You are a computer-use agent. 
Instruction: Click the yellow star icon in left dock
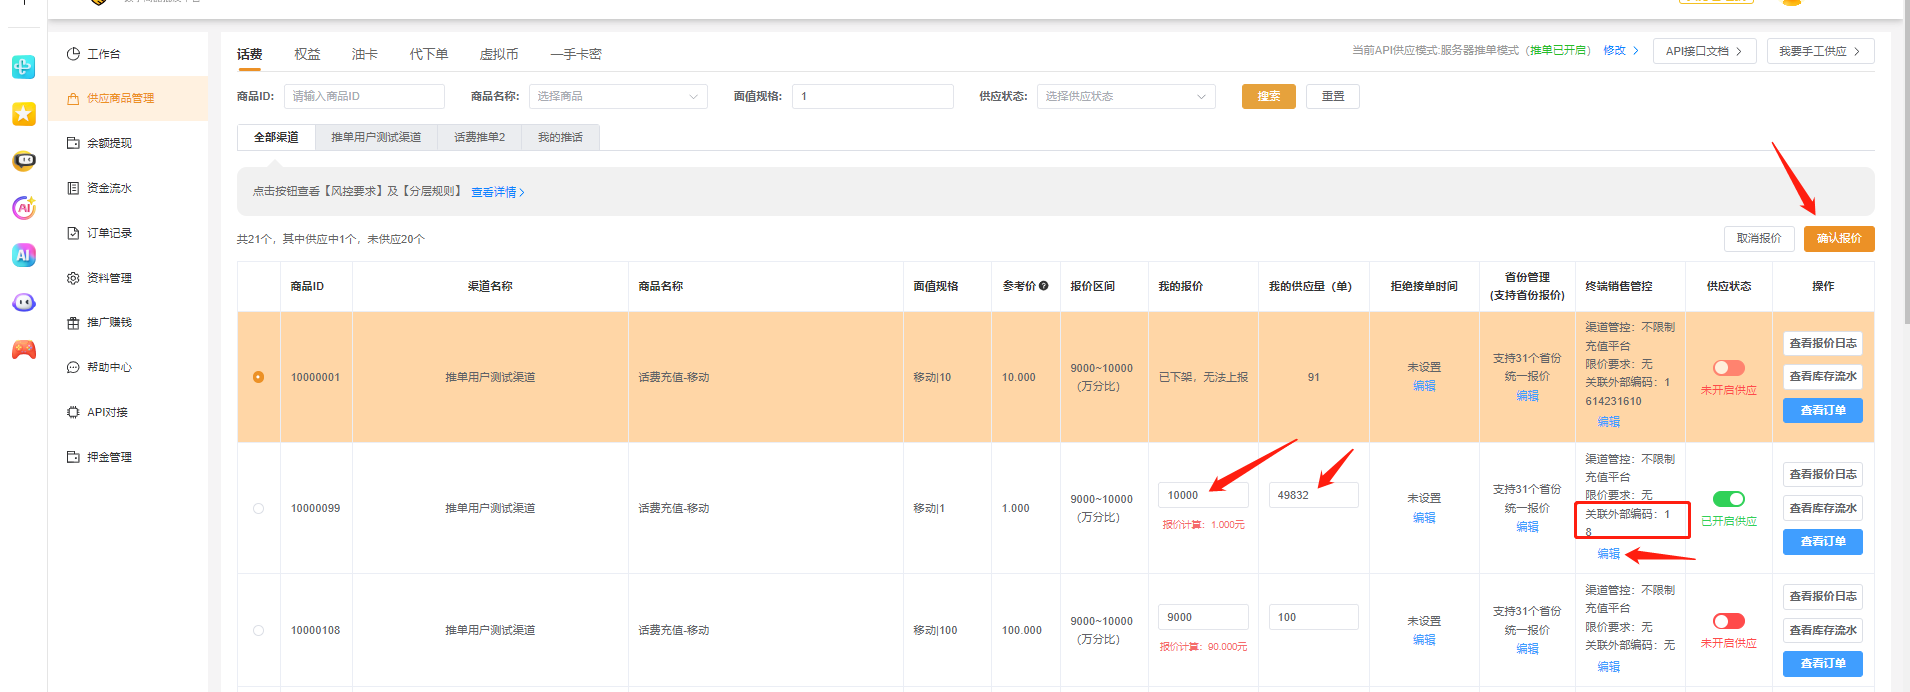[24, 114]
